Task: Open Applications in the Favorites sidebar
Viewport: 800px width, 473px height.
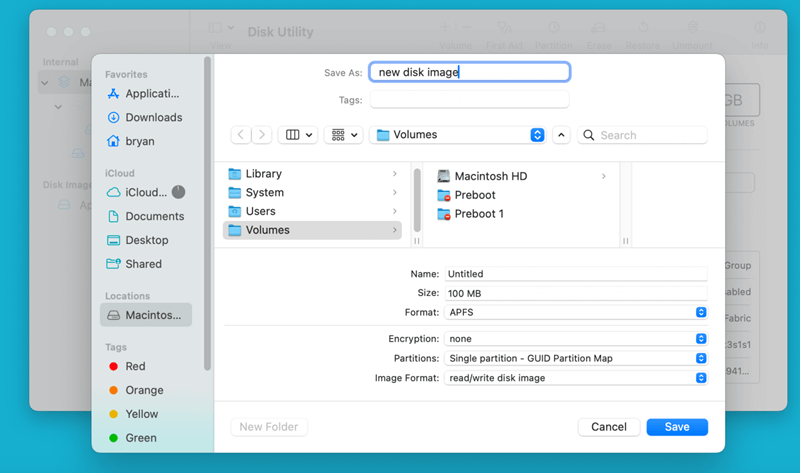Action: pos(143,94)
